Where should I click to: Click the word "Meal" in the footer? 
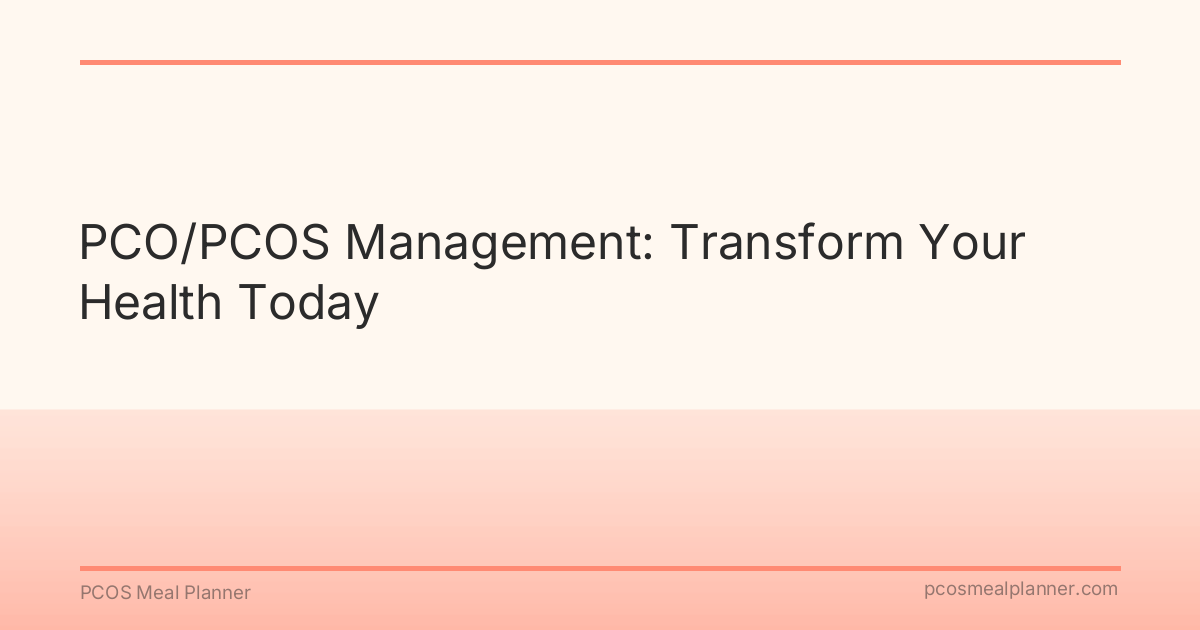(x=158, y=593)
